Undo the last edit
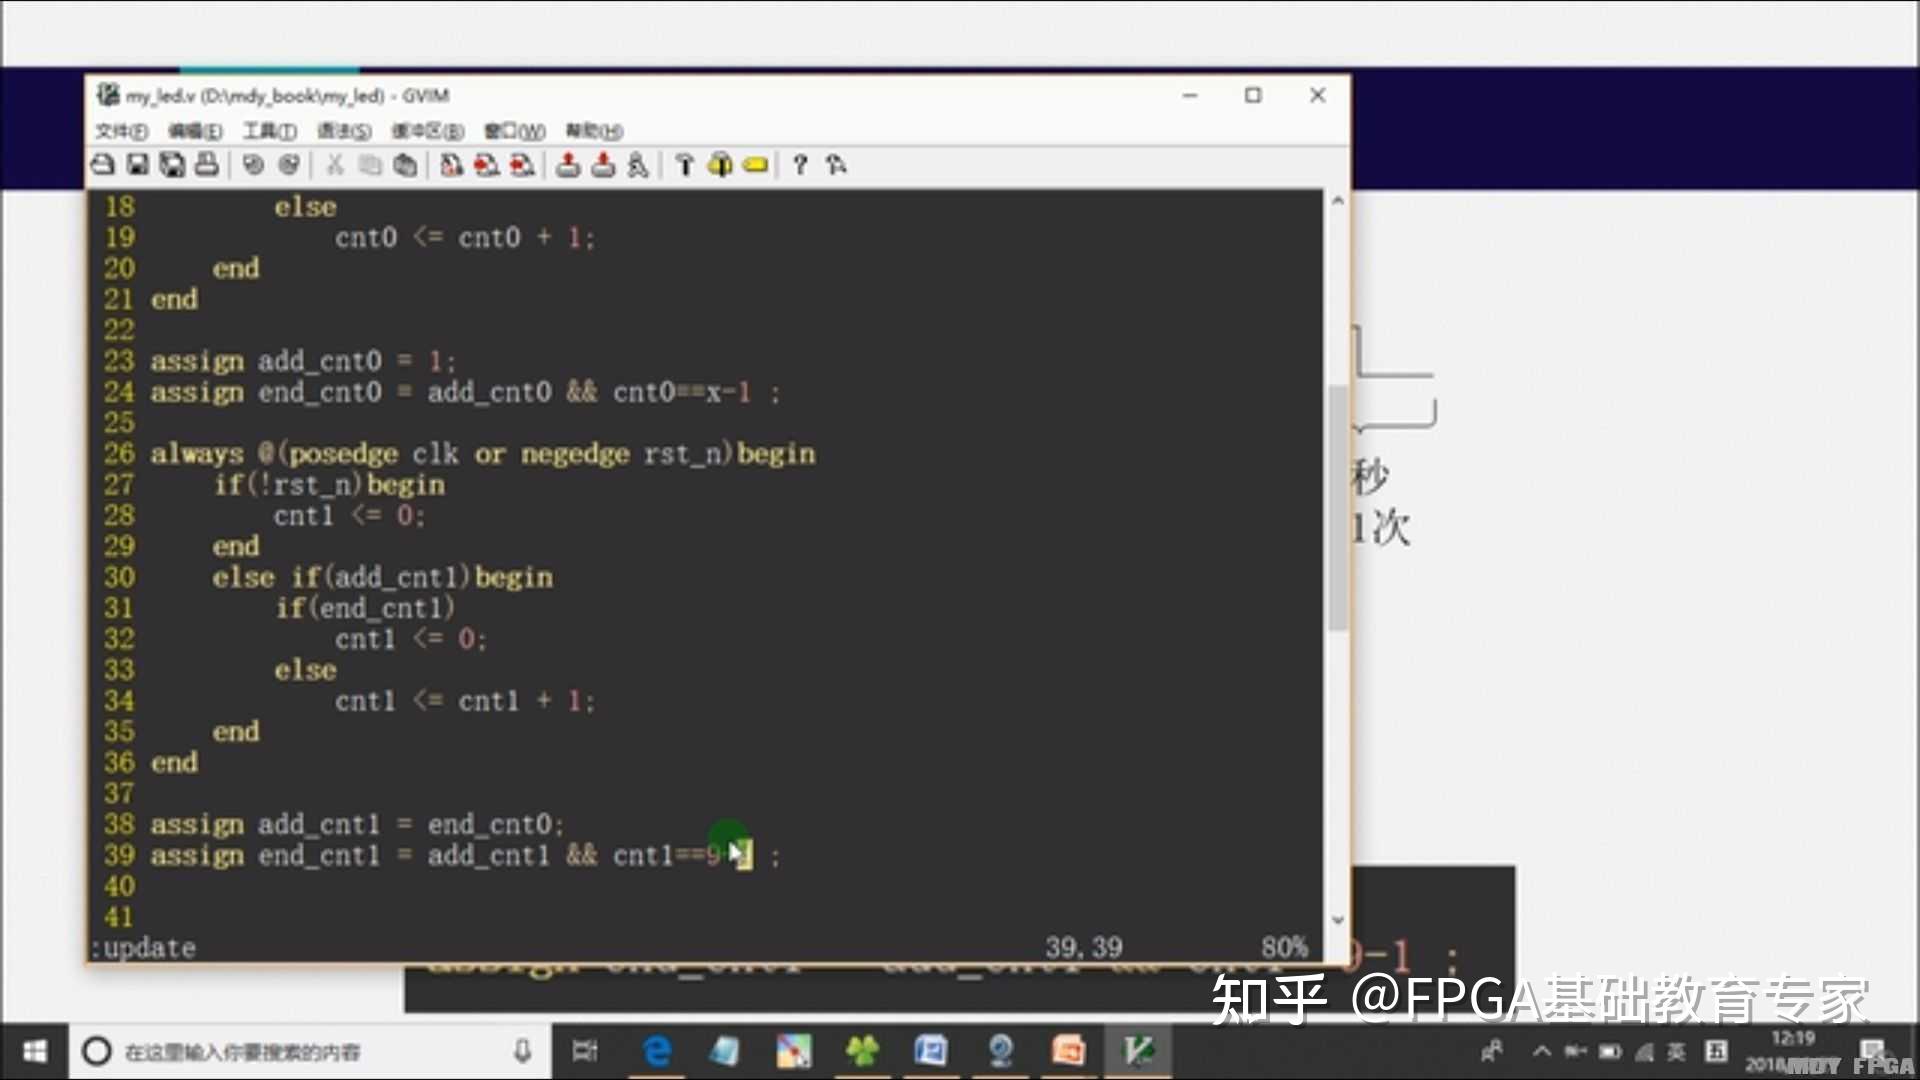1920x1080 pixels. coord(252,165)
